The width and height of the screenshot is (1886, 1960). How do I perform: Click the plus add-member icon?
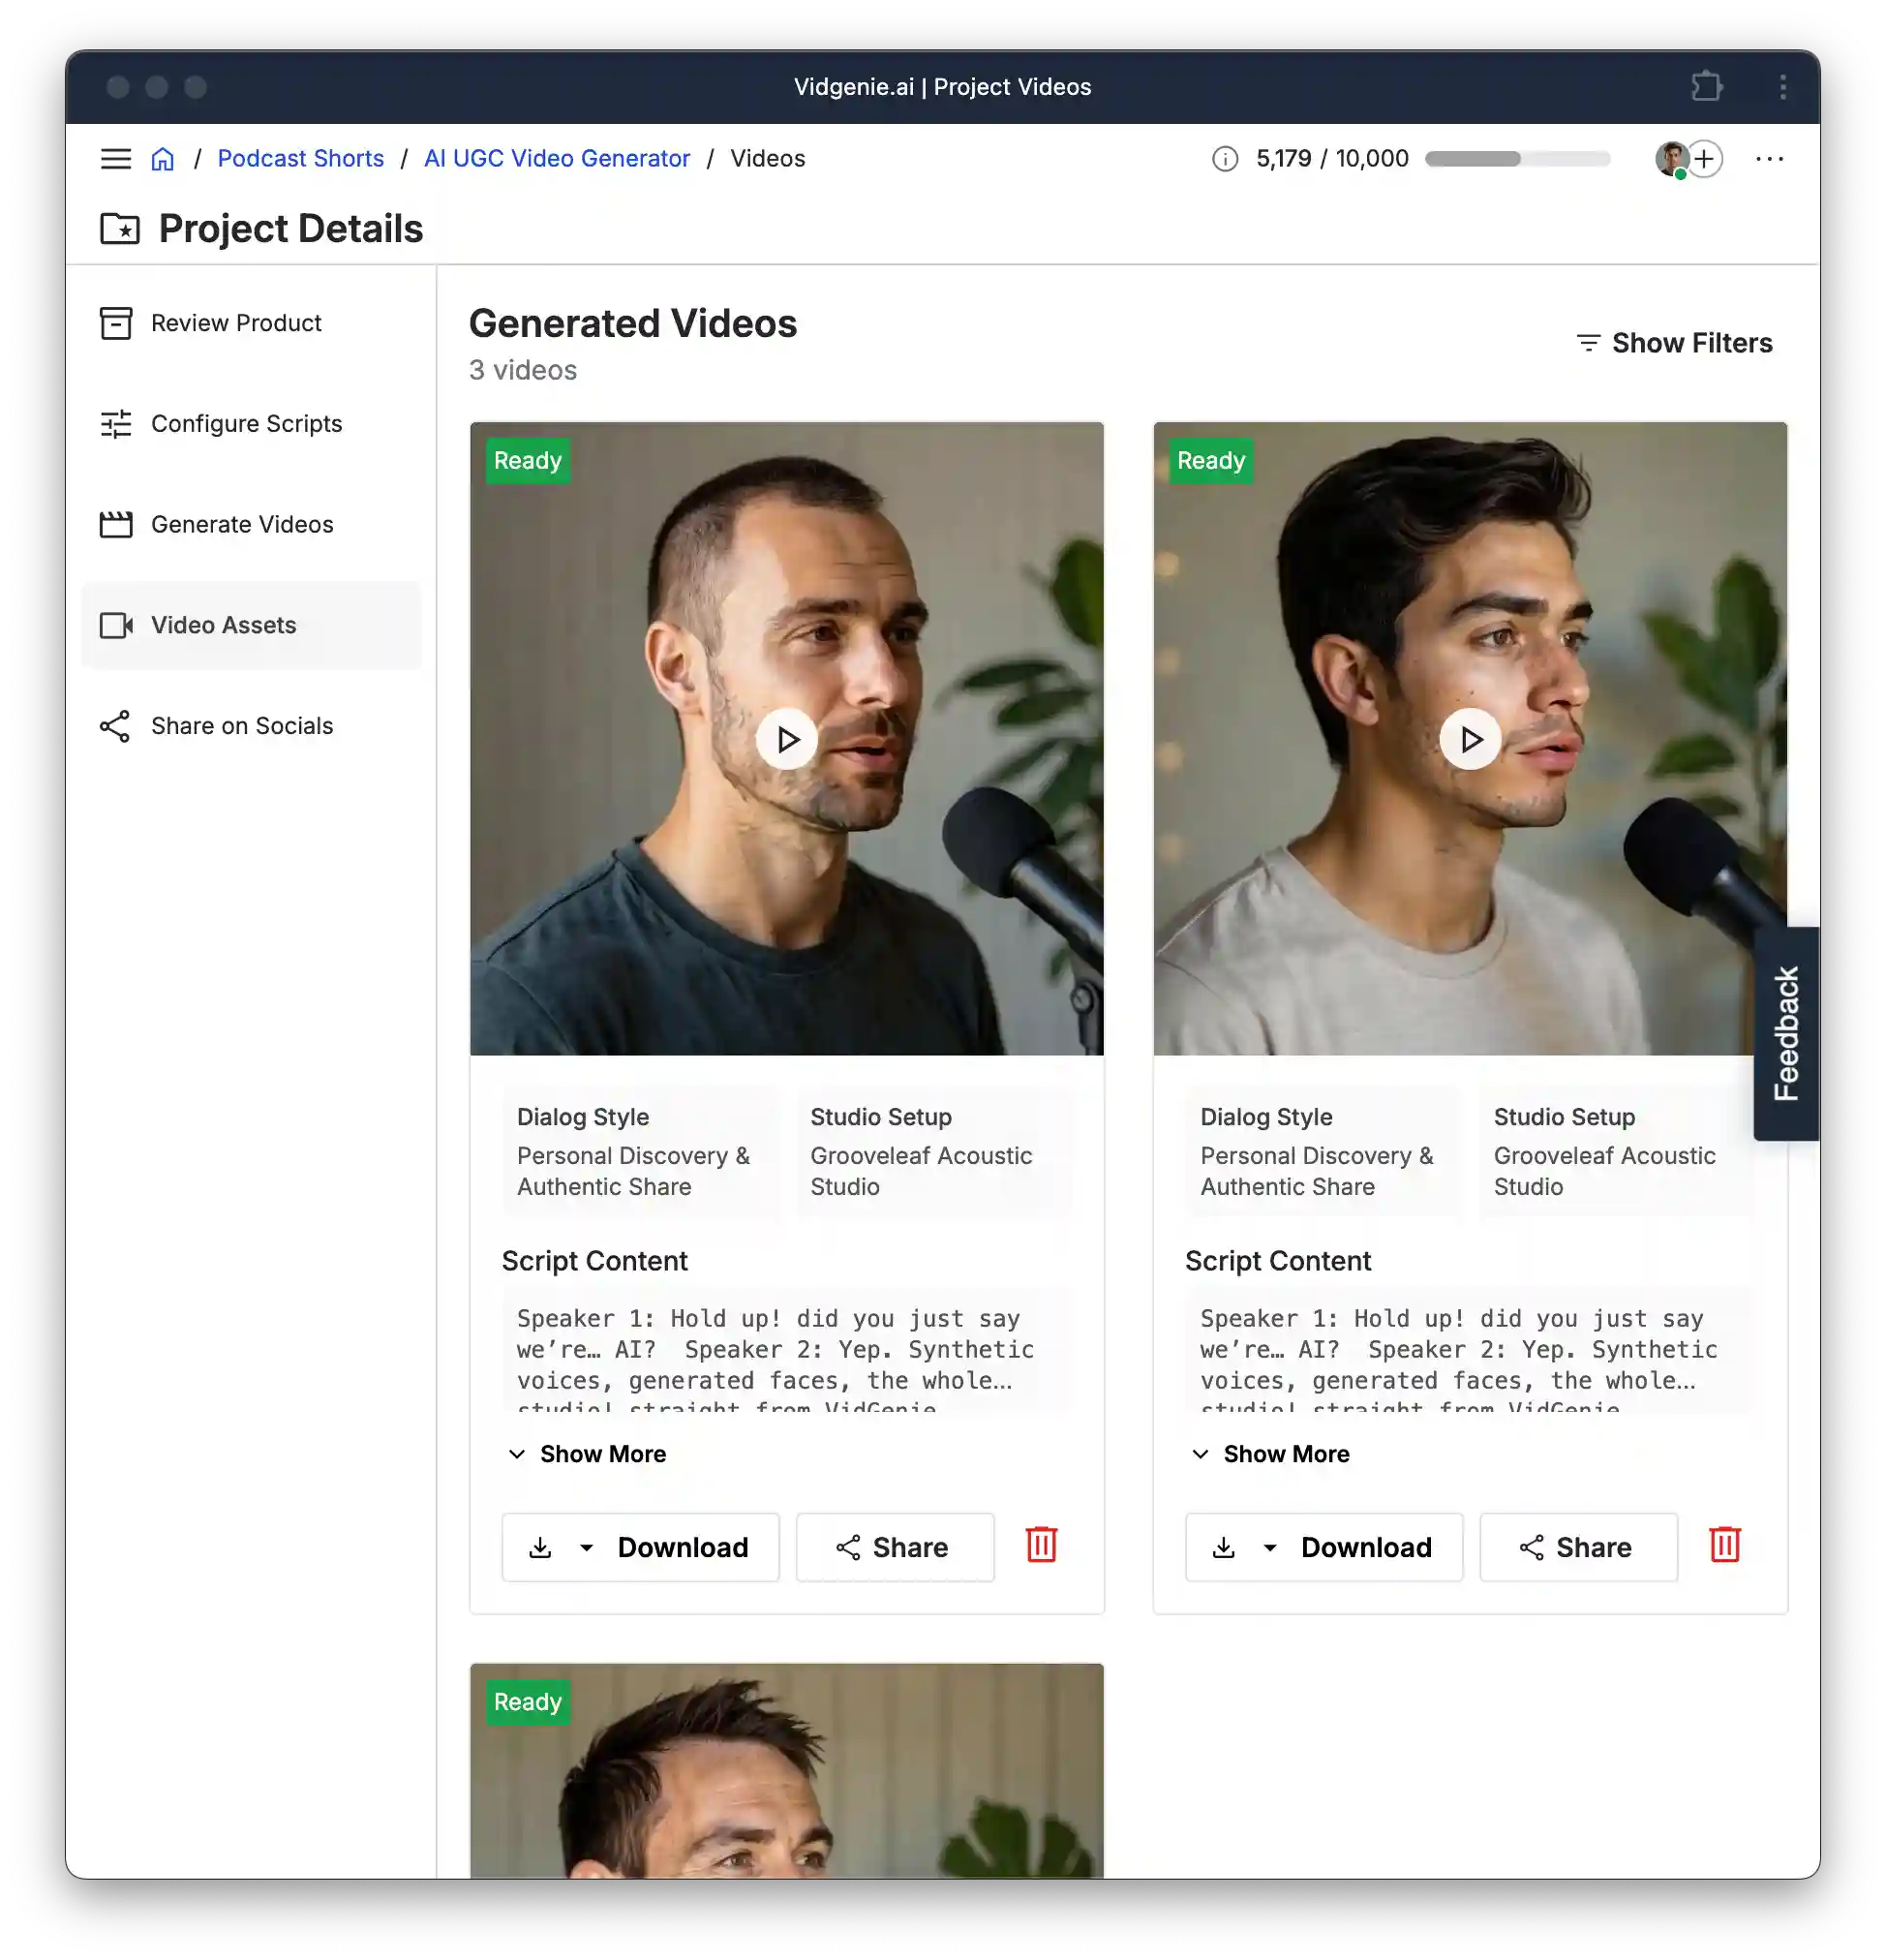pyautogui.click(x=1704, y=158)
